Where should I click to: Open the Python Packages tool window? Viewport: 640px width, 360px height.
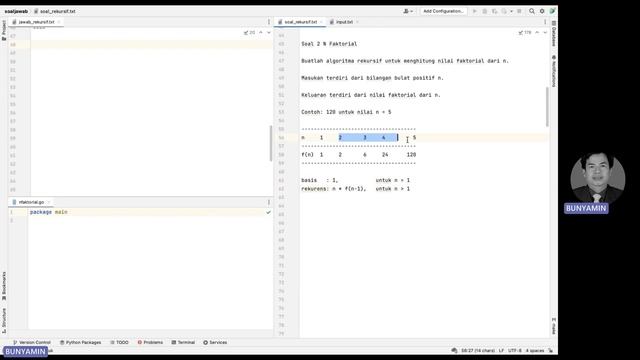pyautogui.click(x=80, y=342)
